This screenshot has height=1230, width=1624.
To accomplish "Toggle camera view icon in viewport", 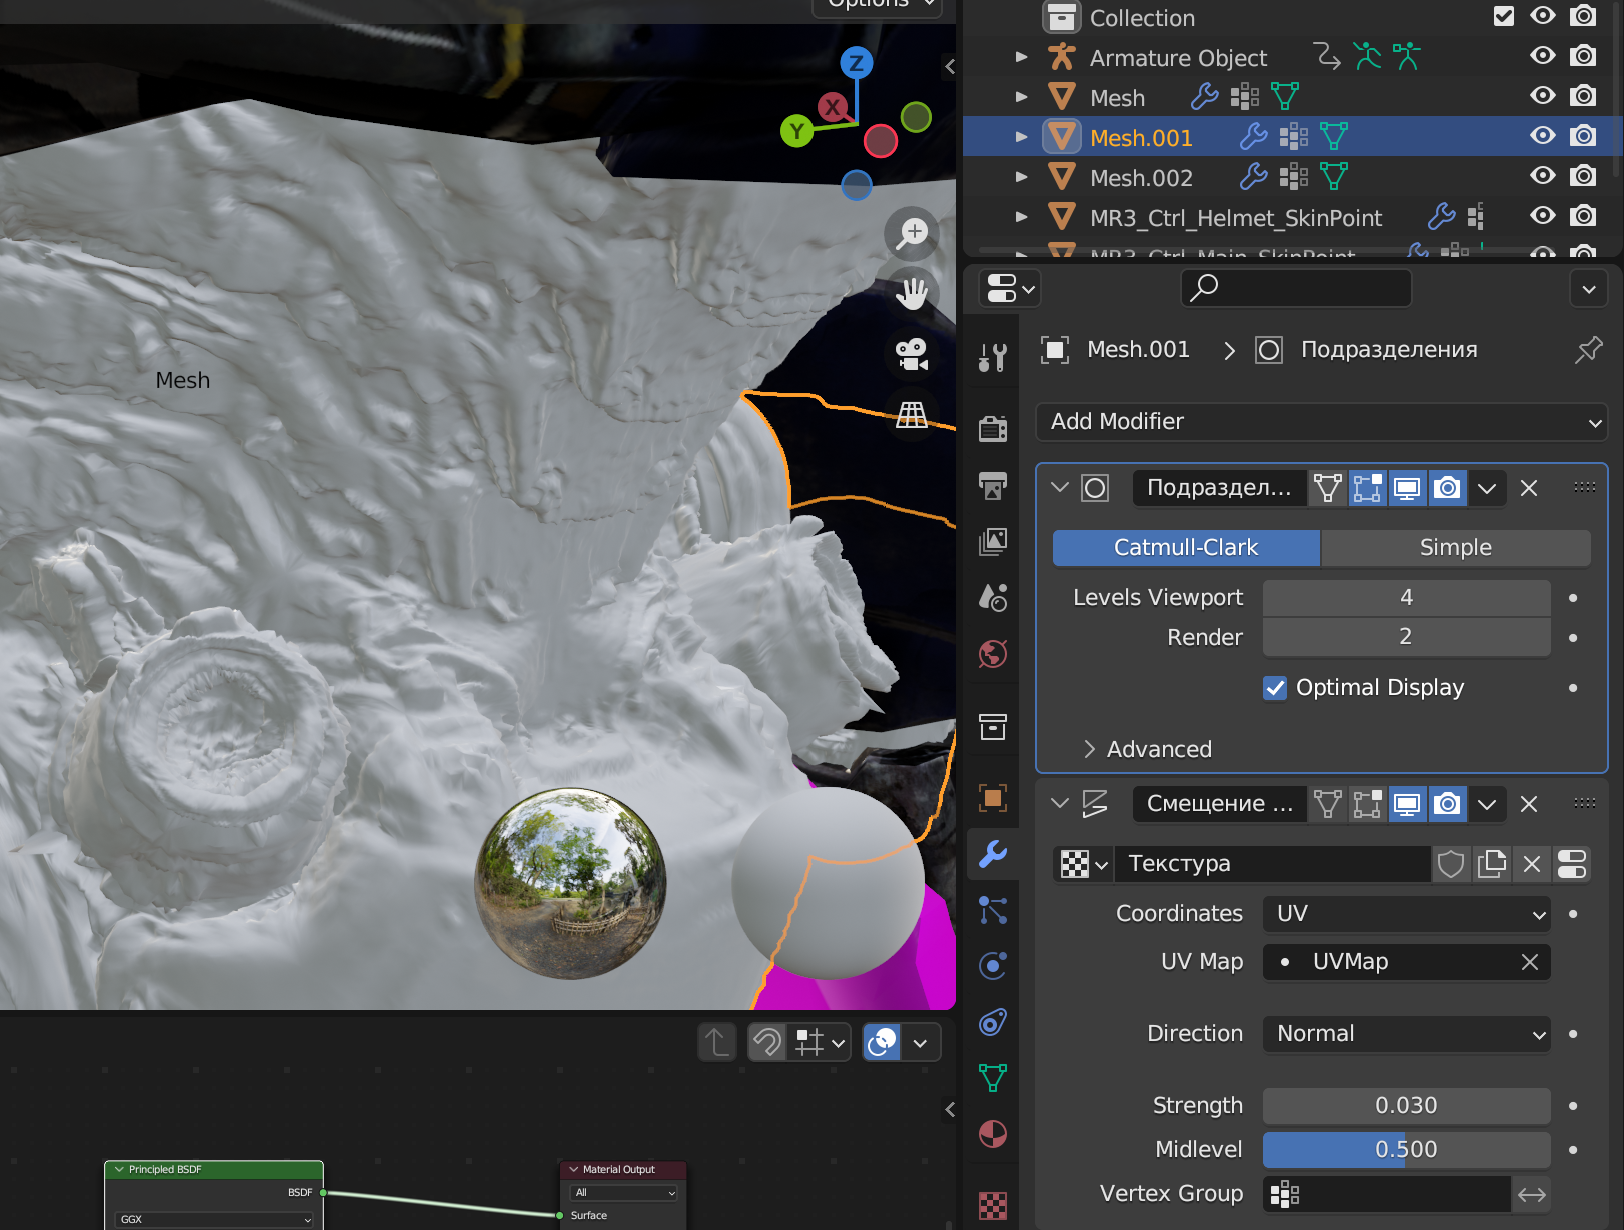I will (x=911, y=354).
